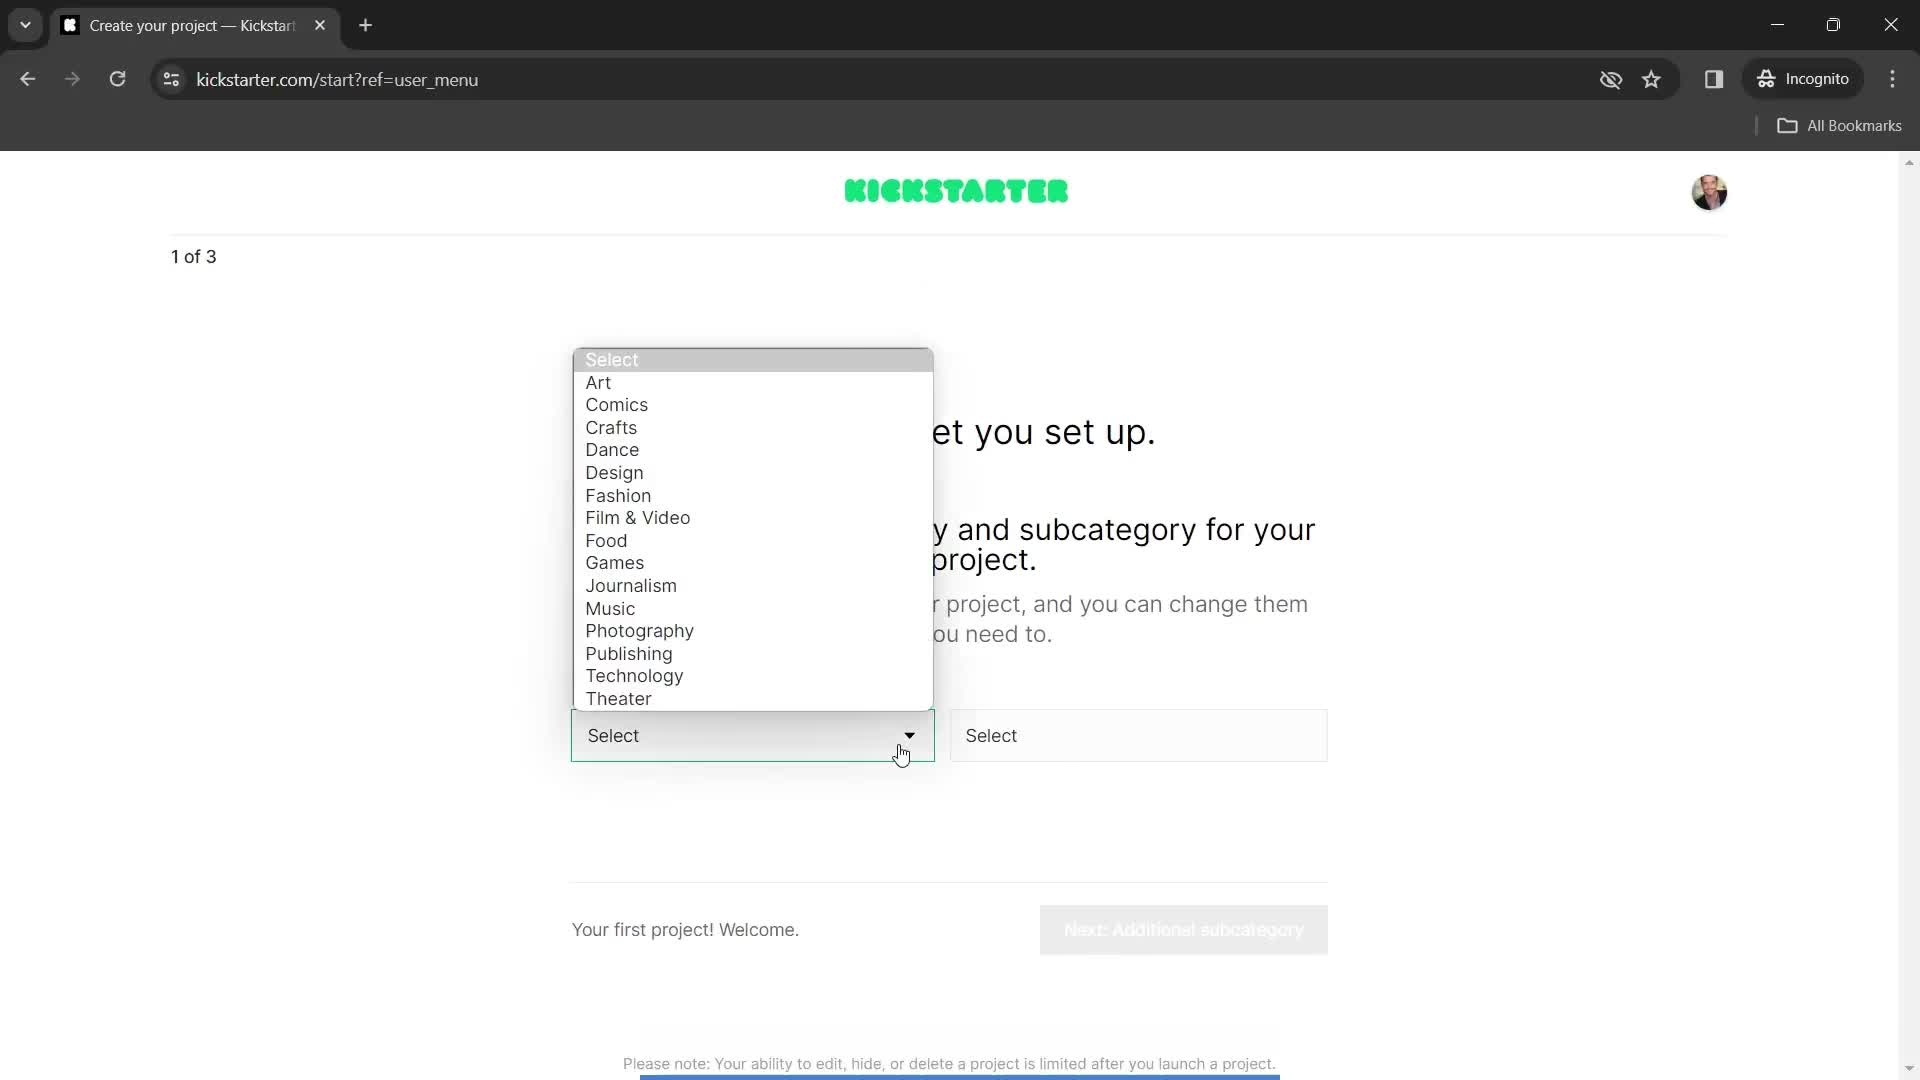Click the Kickstarter logo icon
Image resolution: width=1920 pixels, height=1080 pixels.
point(959,191)
